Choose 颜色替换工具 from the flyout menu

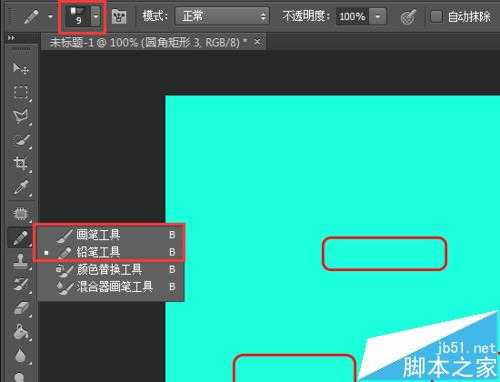coord(111,269)
